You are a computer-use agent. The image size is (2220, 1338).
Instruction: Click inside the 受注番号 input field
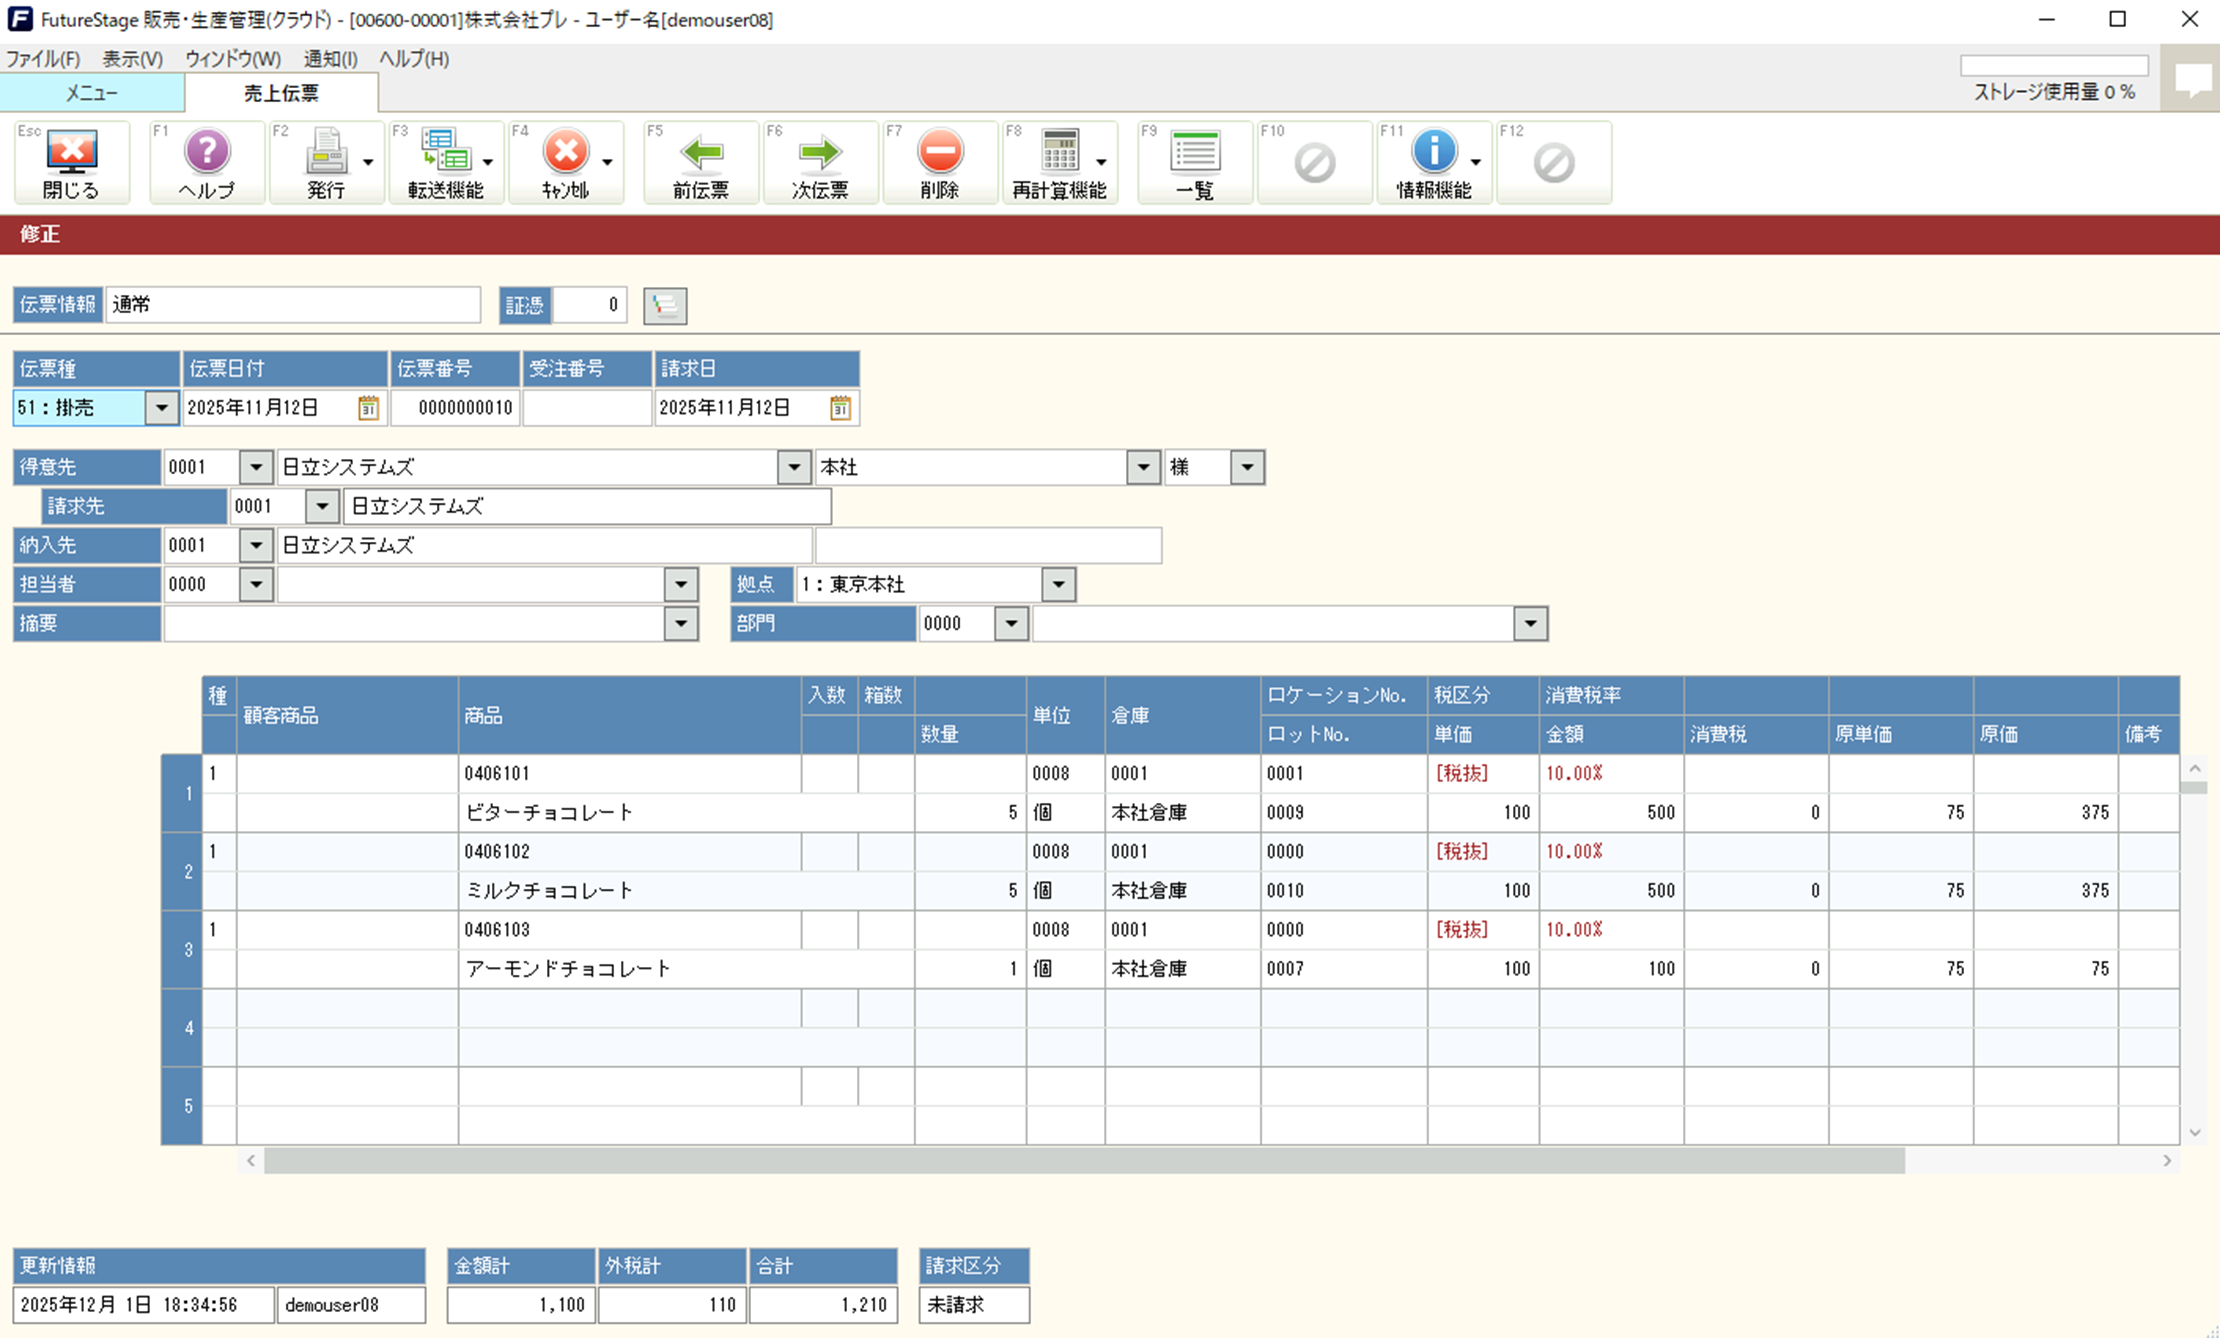tap(587, 407)
